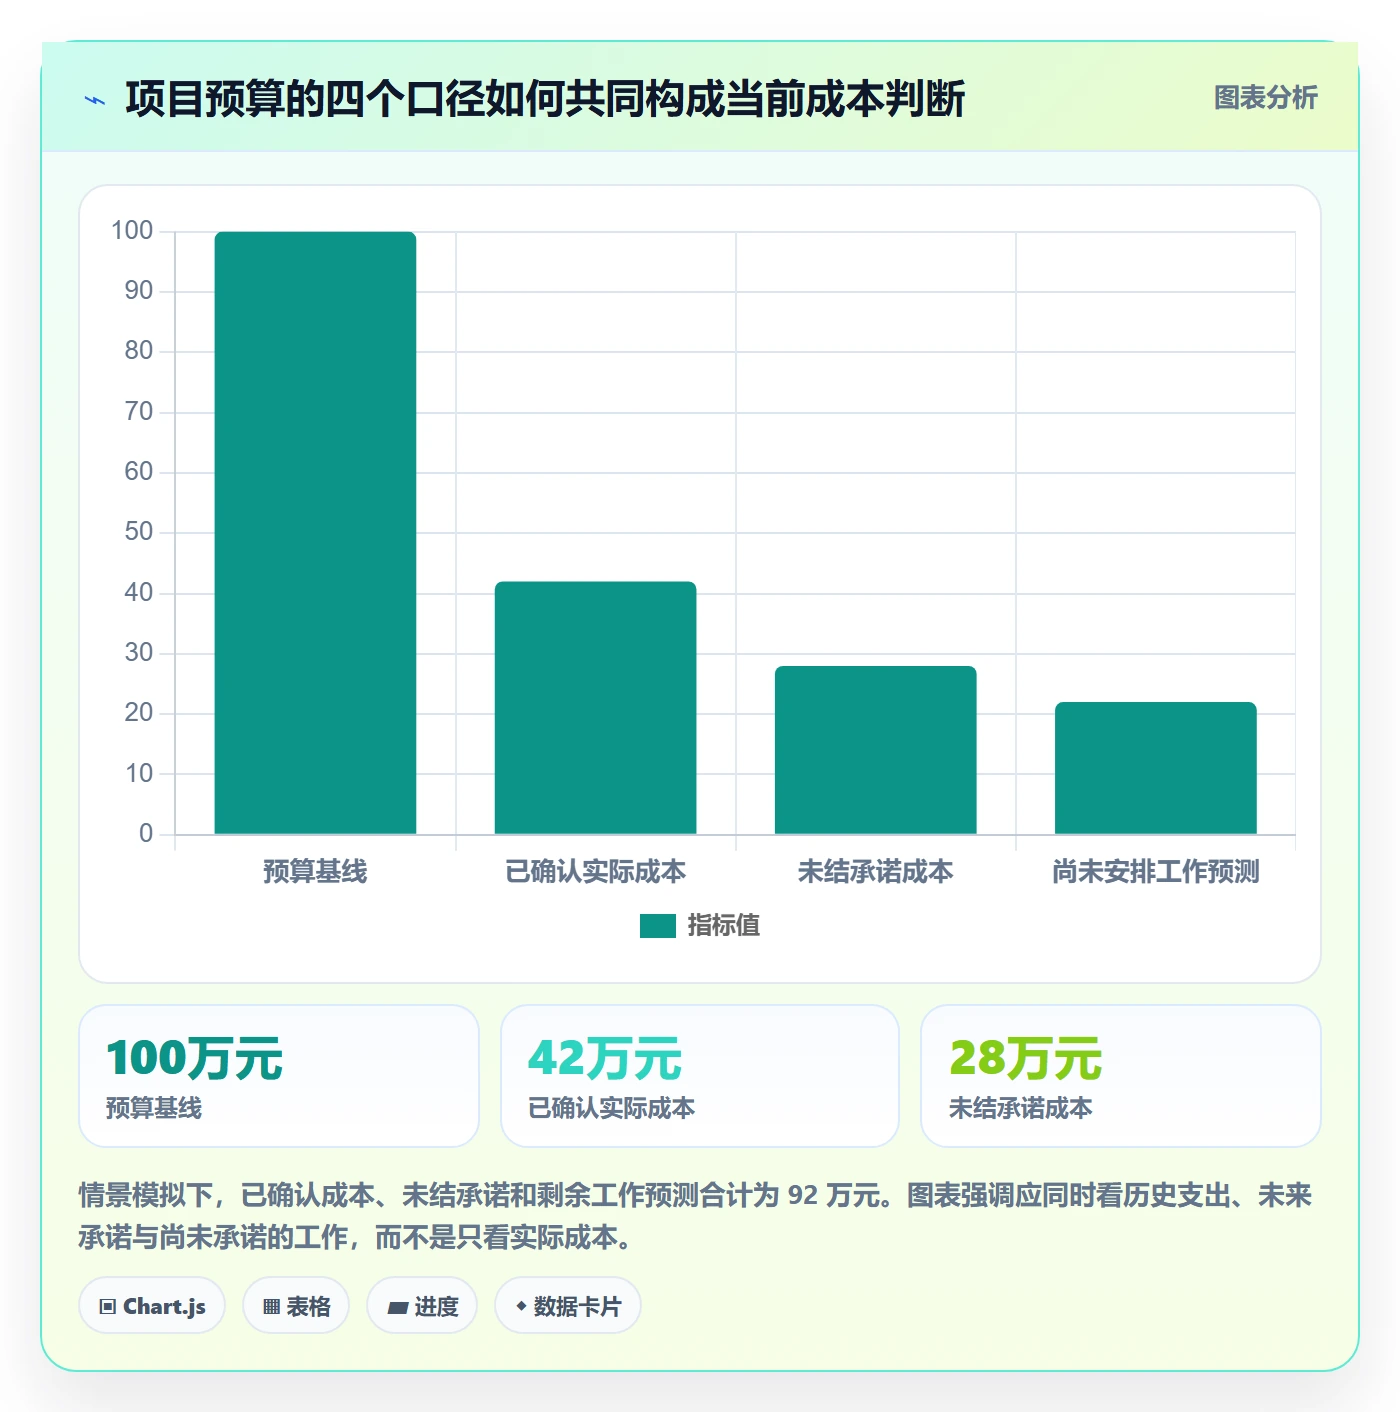Click the 预算基线 caption under 100万元
Screen dimensions: 1400x1412
(x=154, y=1108)
